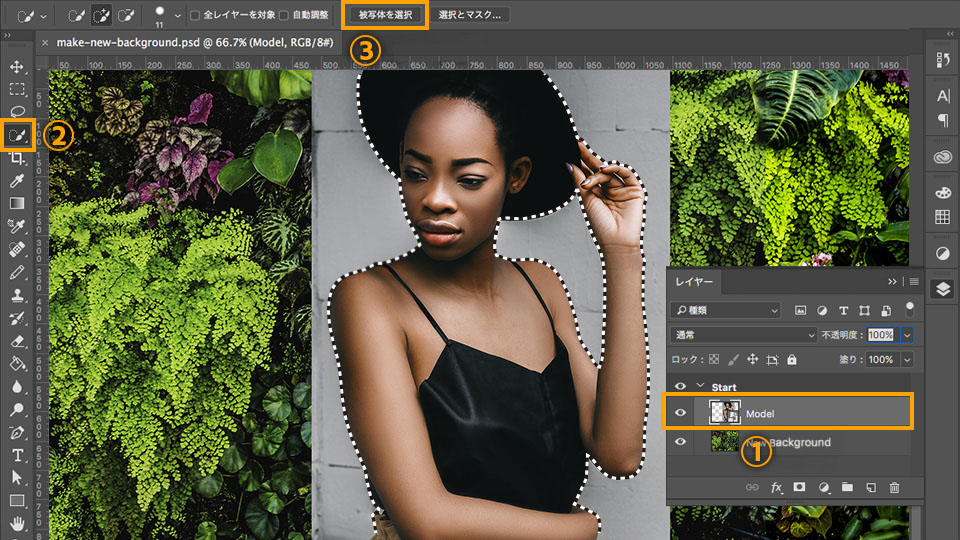Open the Character panel icon on right dock
960x540 pixels.
(x=943, y=96)
